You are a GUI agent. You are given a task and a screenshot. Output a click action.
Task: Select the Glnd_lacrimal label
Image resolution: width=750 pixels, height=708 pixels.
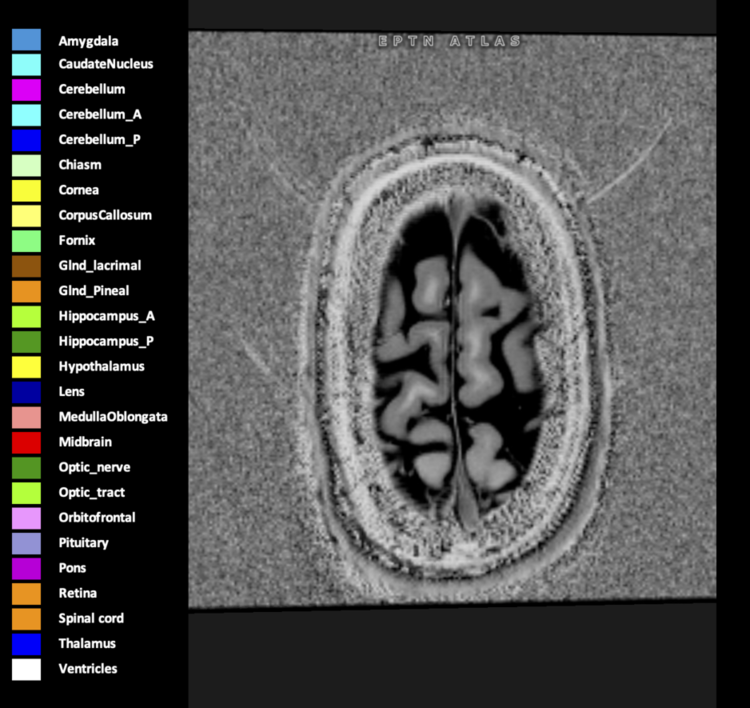point(100,266)
